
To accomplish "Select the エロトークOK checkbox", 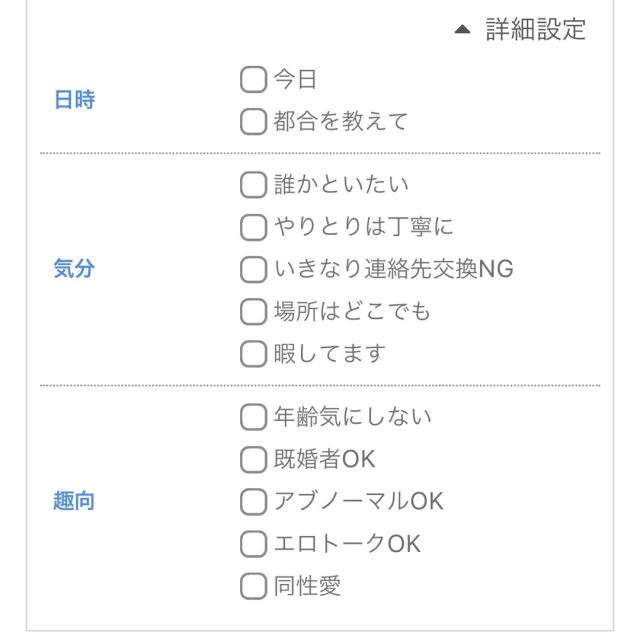I will coord(254,543).
